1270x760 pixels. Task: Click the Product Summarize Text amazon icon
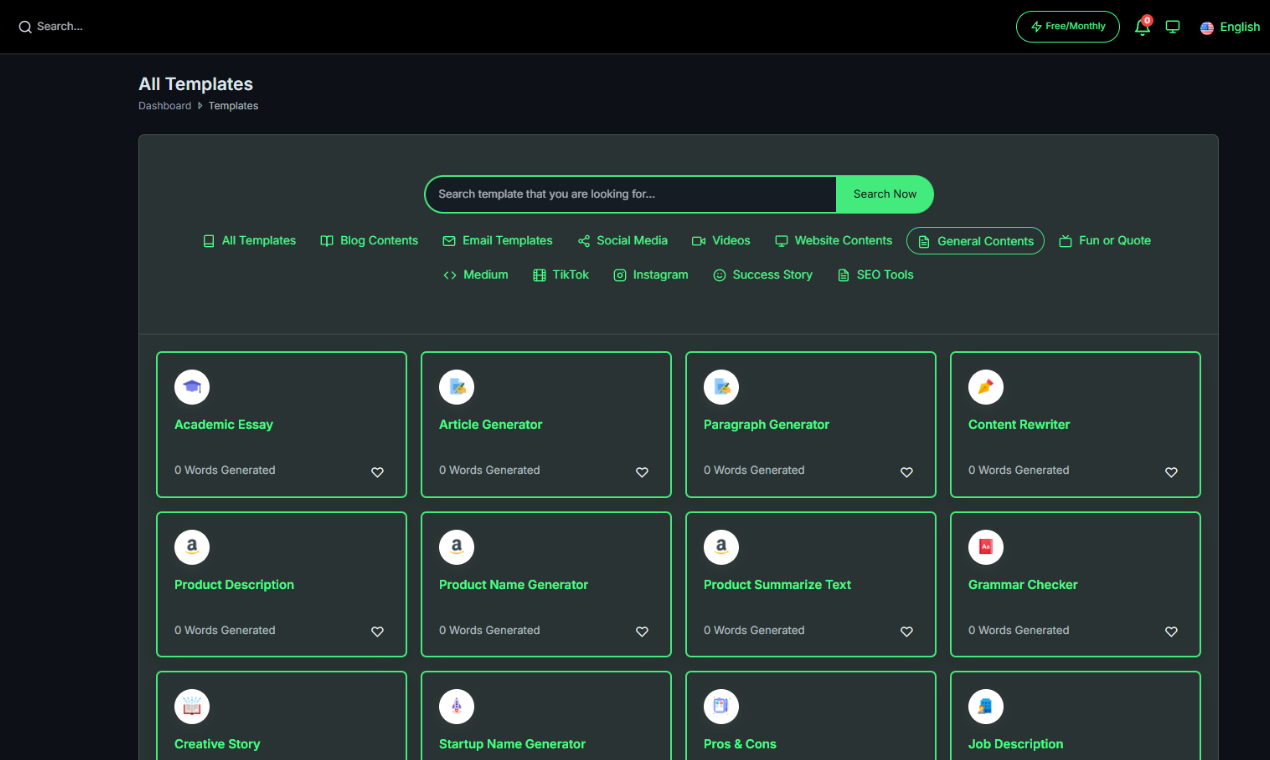coord(721,547)
